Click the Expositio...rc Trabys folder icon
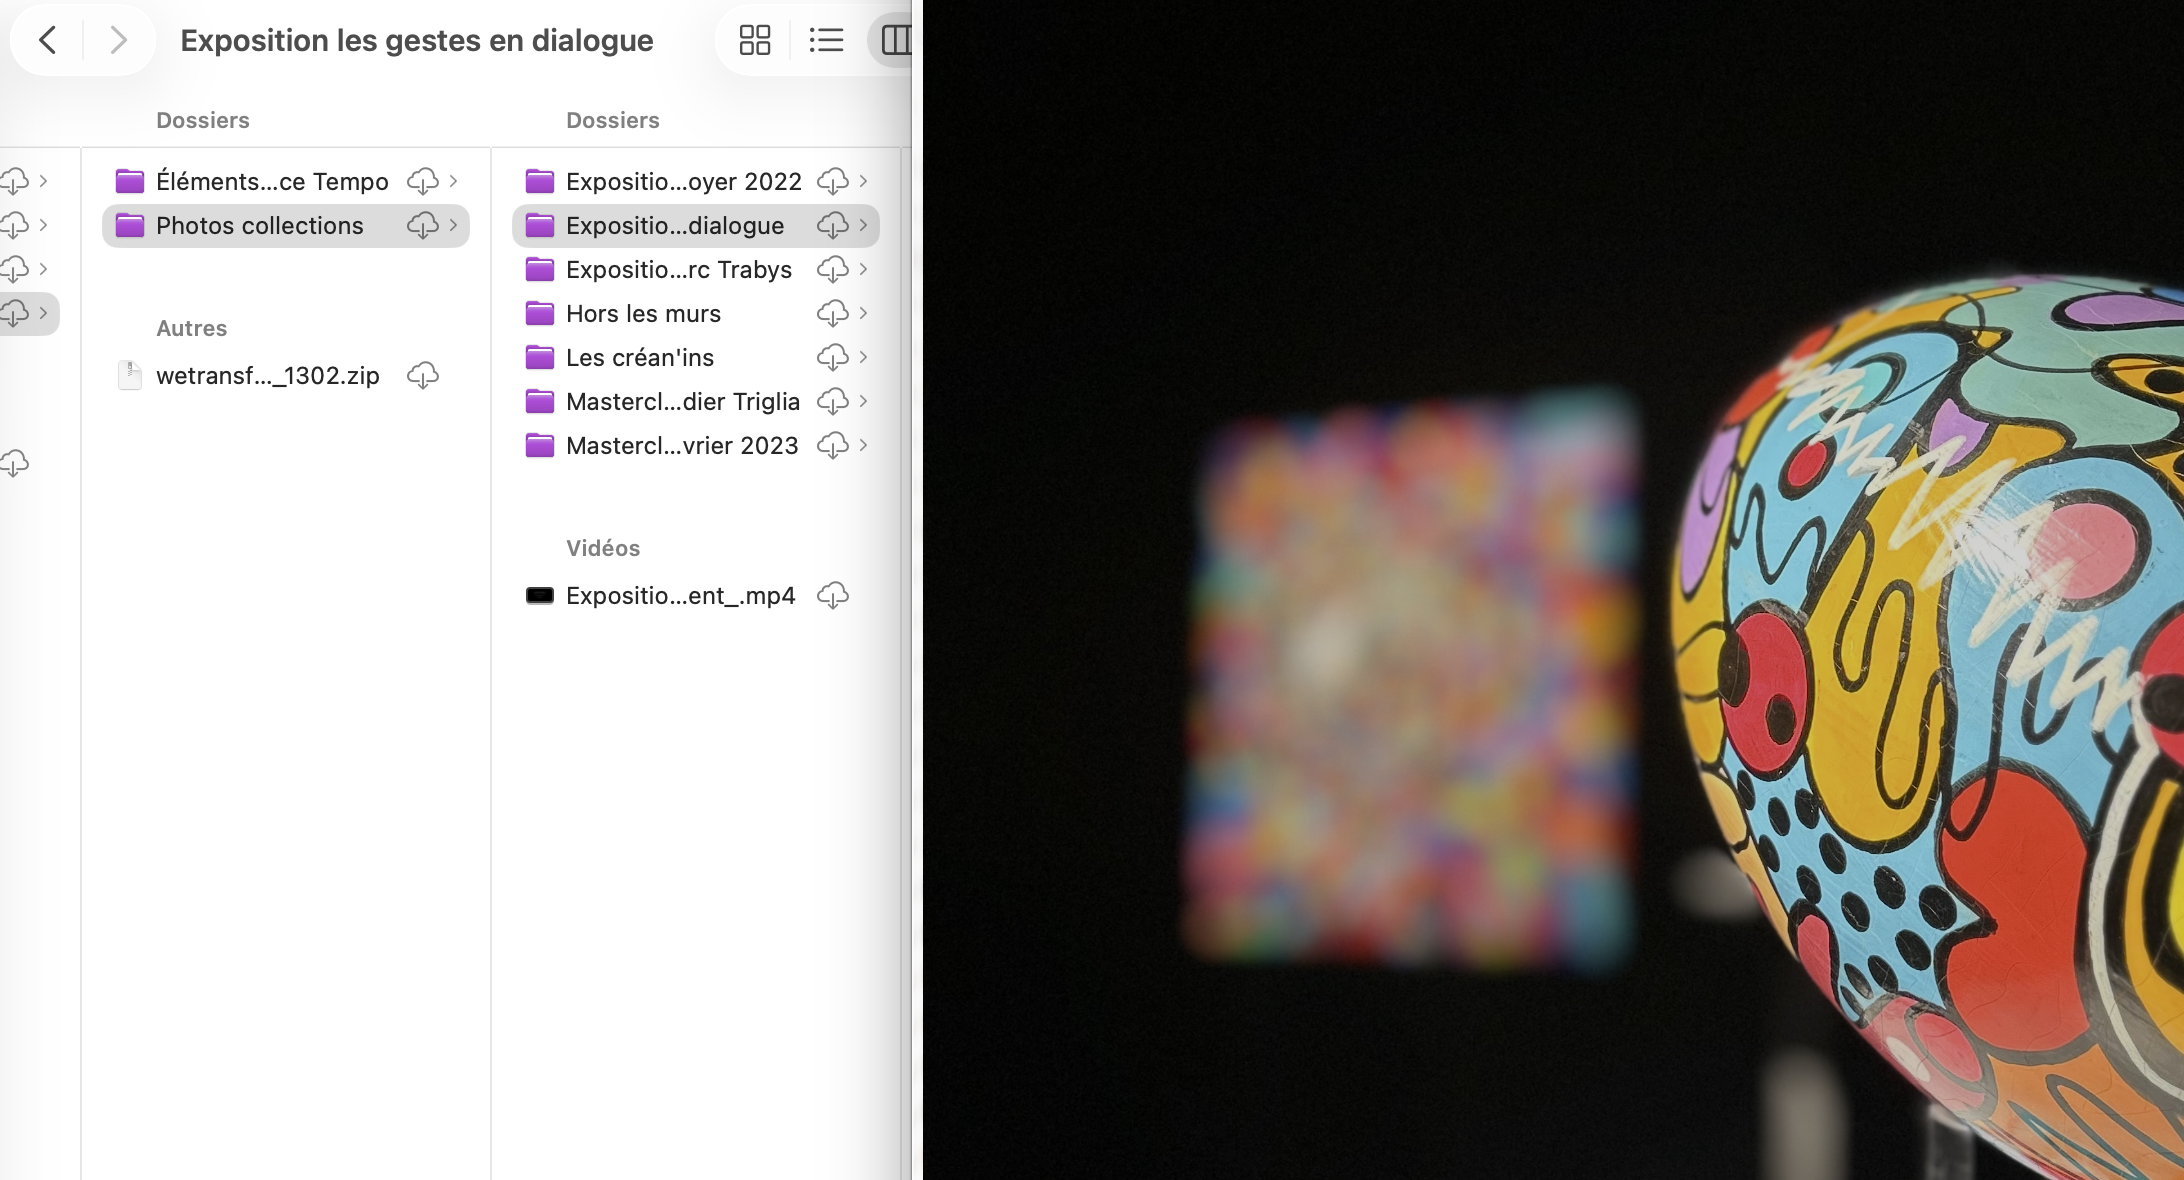This screenshot has height=1180, width=2184. tap(540, 269)
